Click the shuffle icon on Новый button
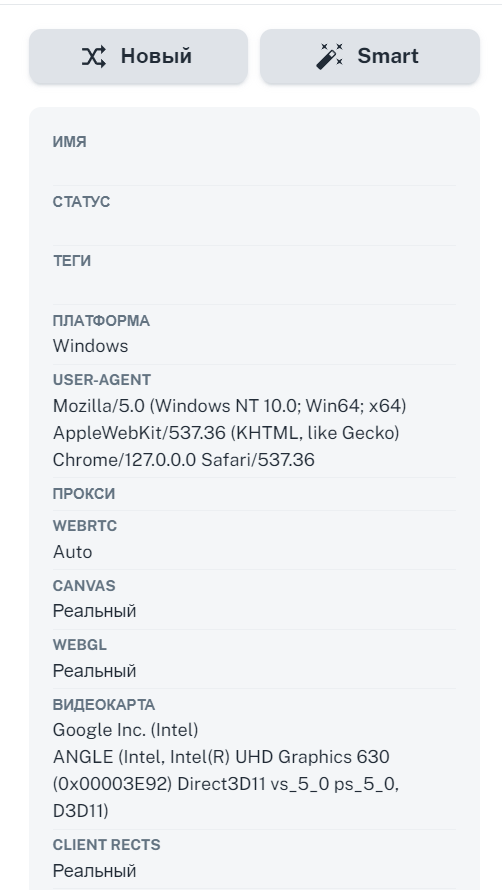 94,56
